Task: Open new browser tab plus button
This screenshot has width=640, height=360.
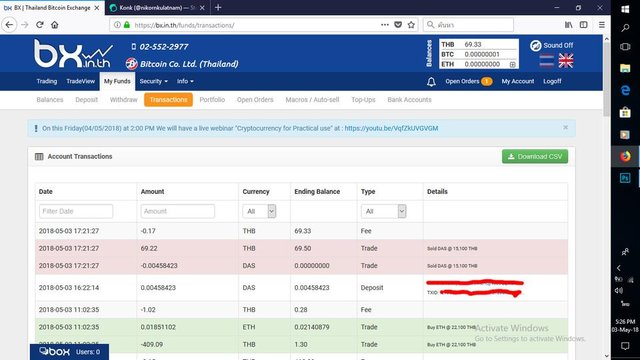Action: (x=218, y=7)
